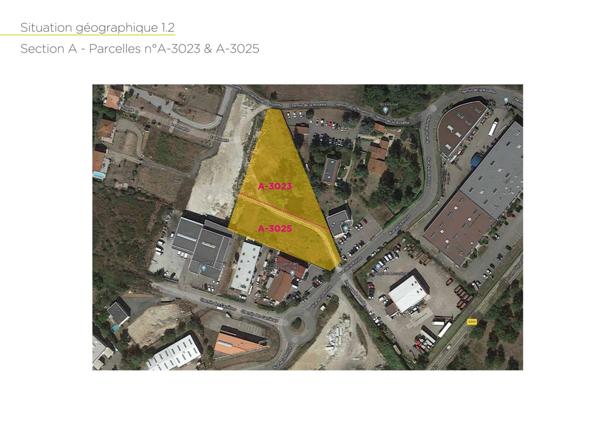Select the pin on the dark-roofed warehouse

204,269
